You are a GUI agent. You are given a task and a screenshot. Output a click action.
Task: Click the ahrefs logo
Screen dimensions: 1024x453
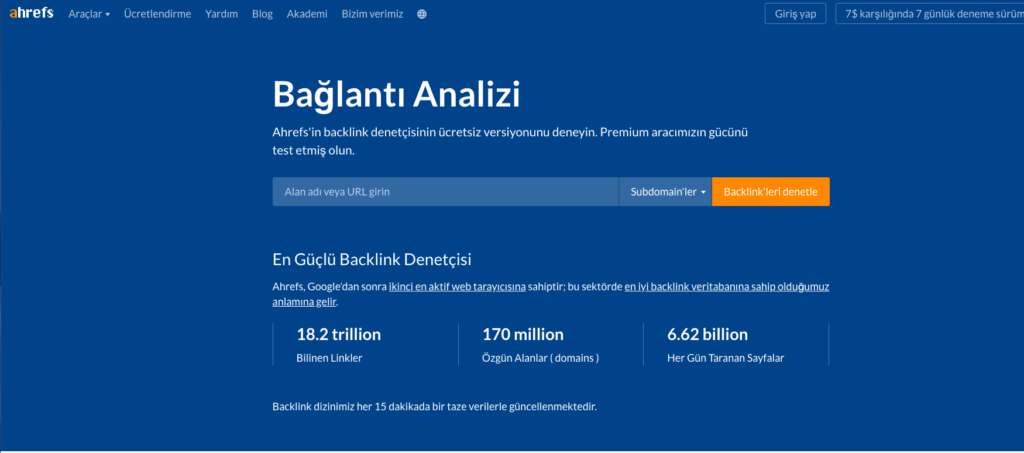pos(31,13)
